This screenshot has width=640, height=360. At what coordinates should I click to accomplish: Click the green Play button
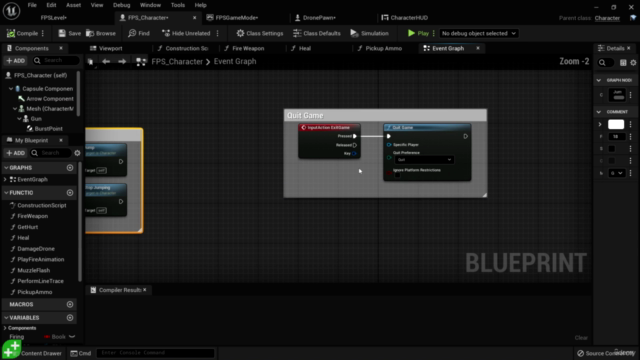coord(418,33)
